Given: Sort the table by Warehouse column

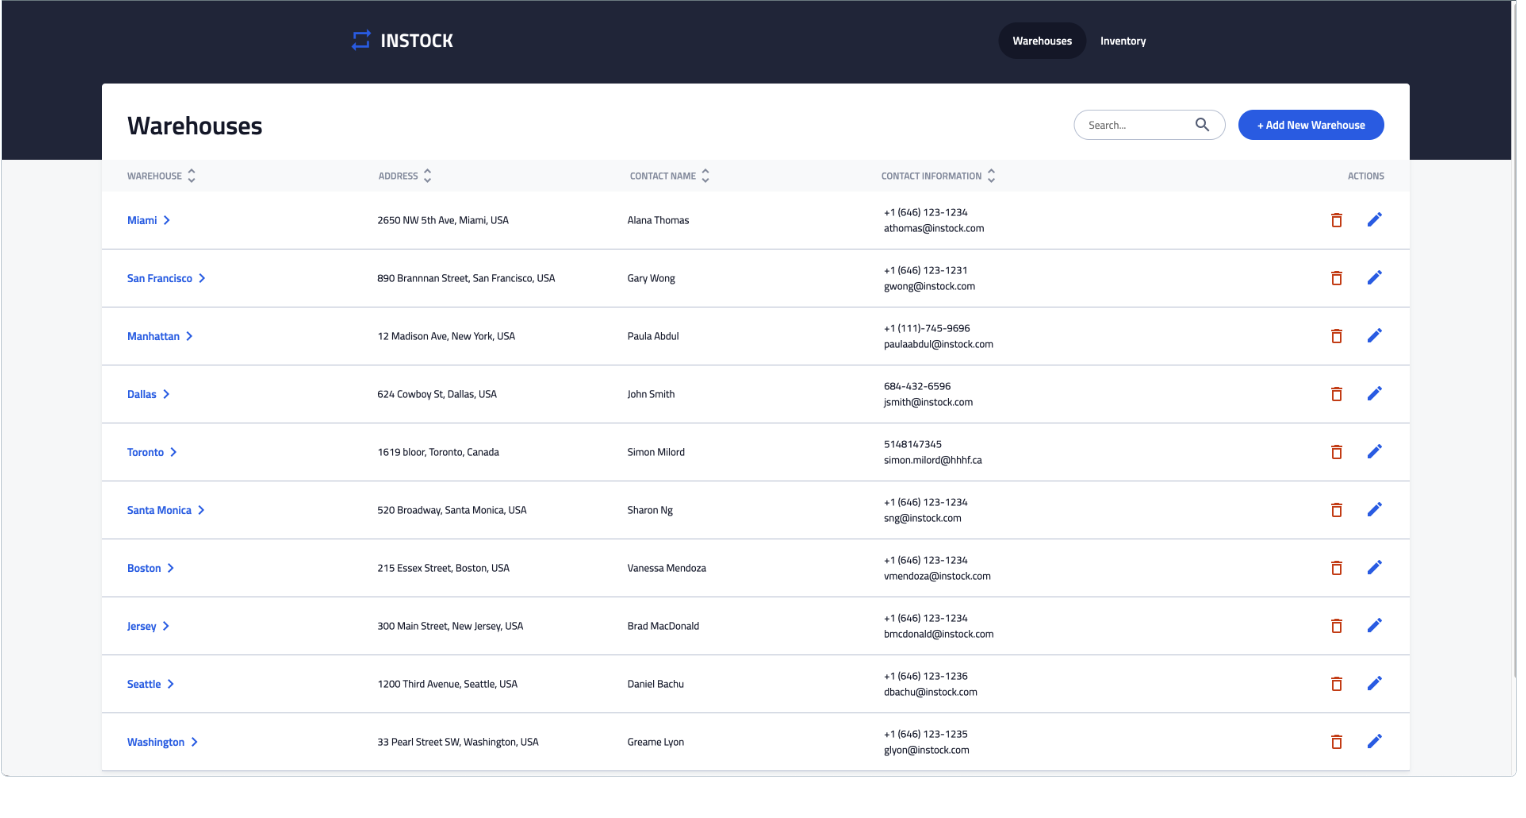Looking at the screenshot, I should pos(191,175).
